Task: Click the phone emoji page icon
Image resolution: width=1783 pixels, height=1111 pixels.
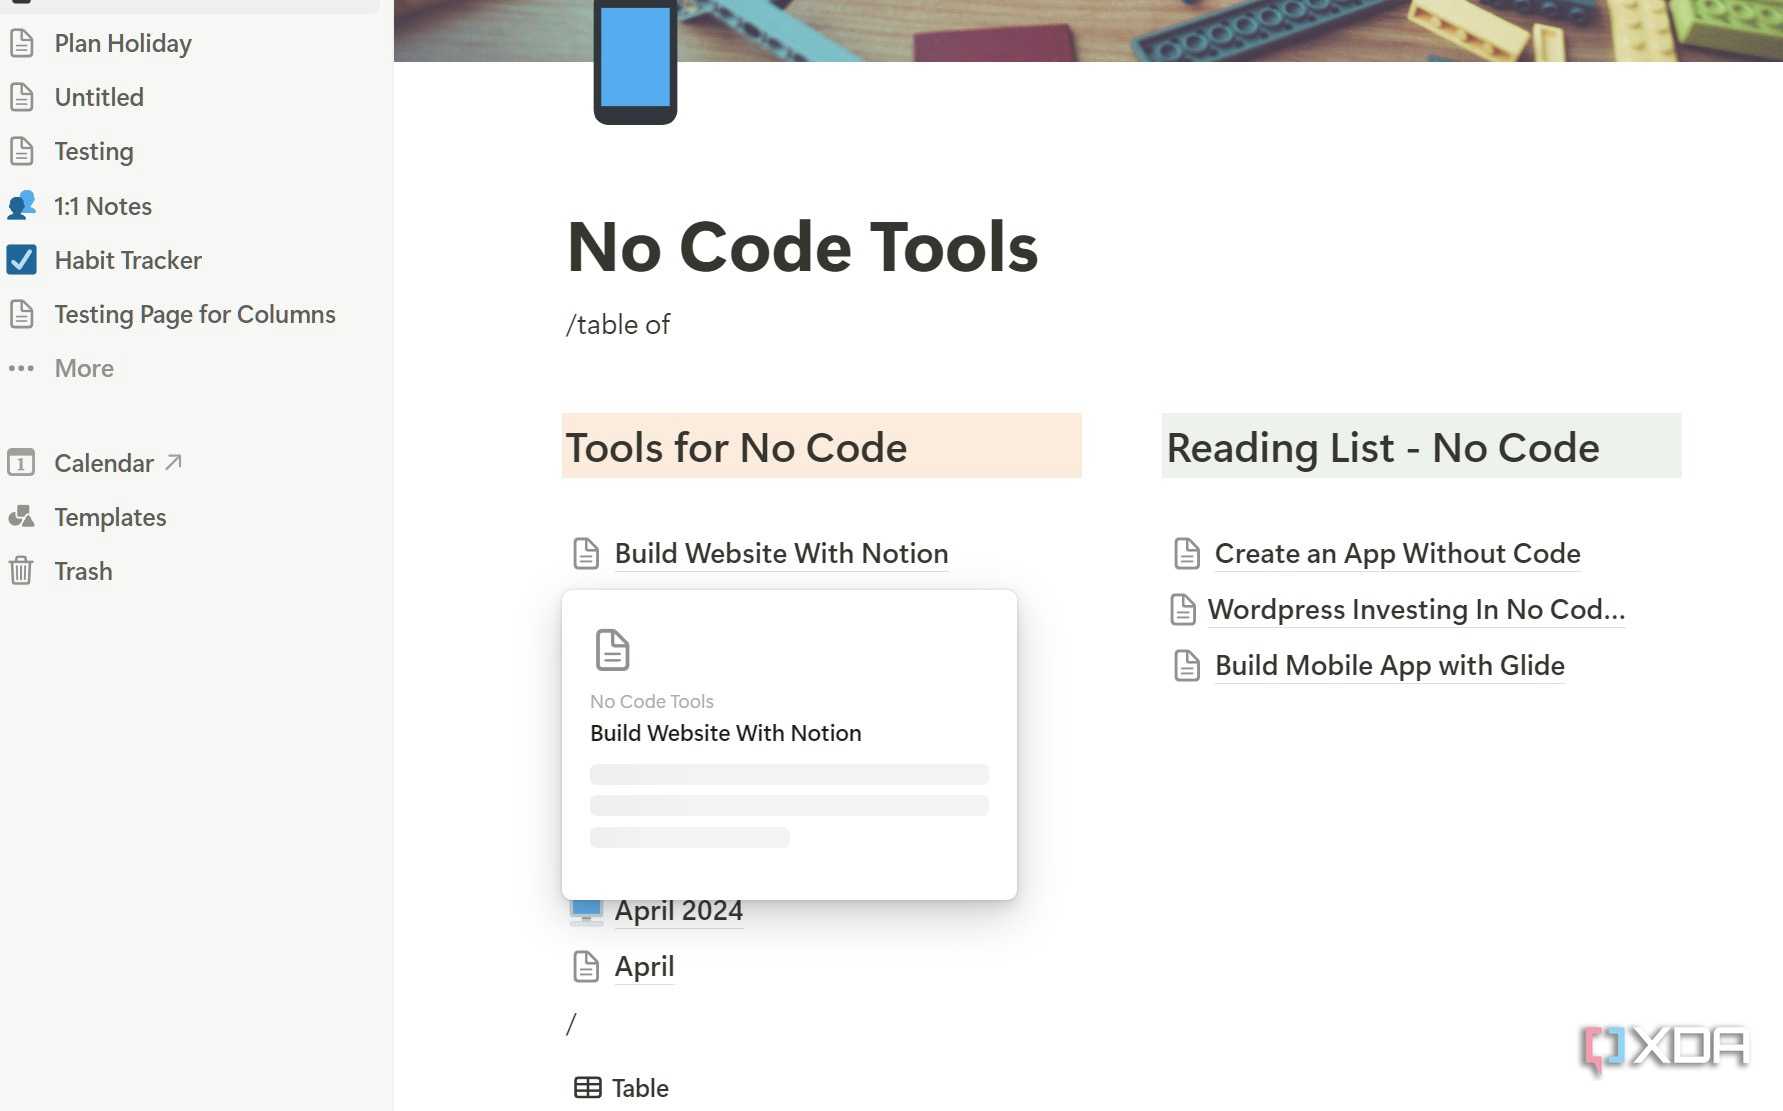Action: (635, 62)
